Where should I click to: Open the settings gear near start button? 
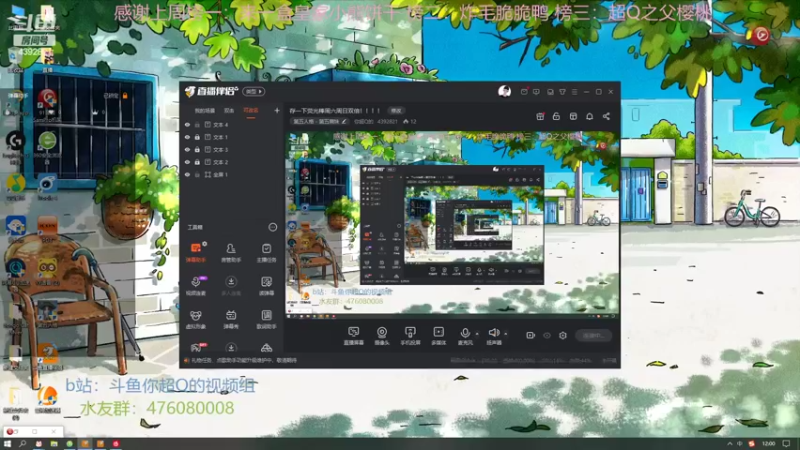pyautogui.click(x=563, y=335)
